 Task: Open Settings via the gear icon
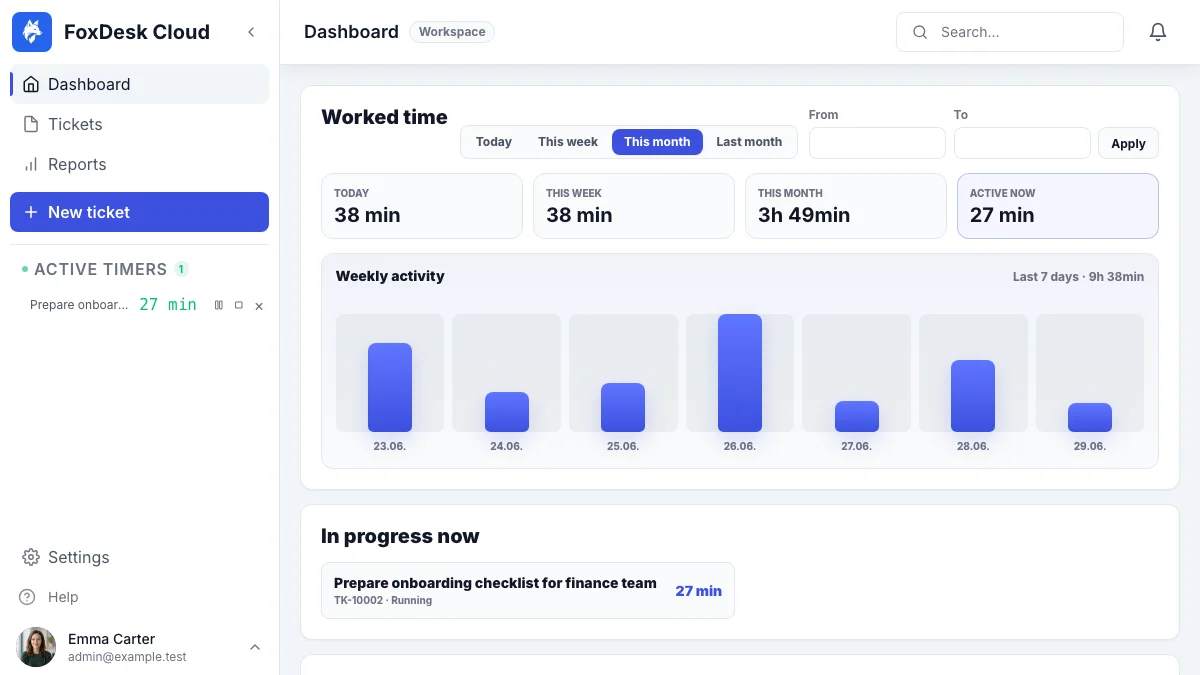coord(31,557)
